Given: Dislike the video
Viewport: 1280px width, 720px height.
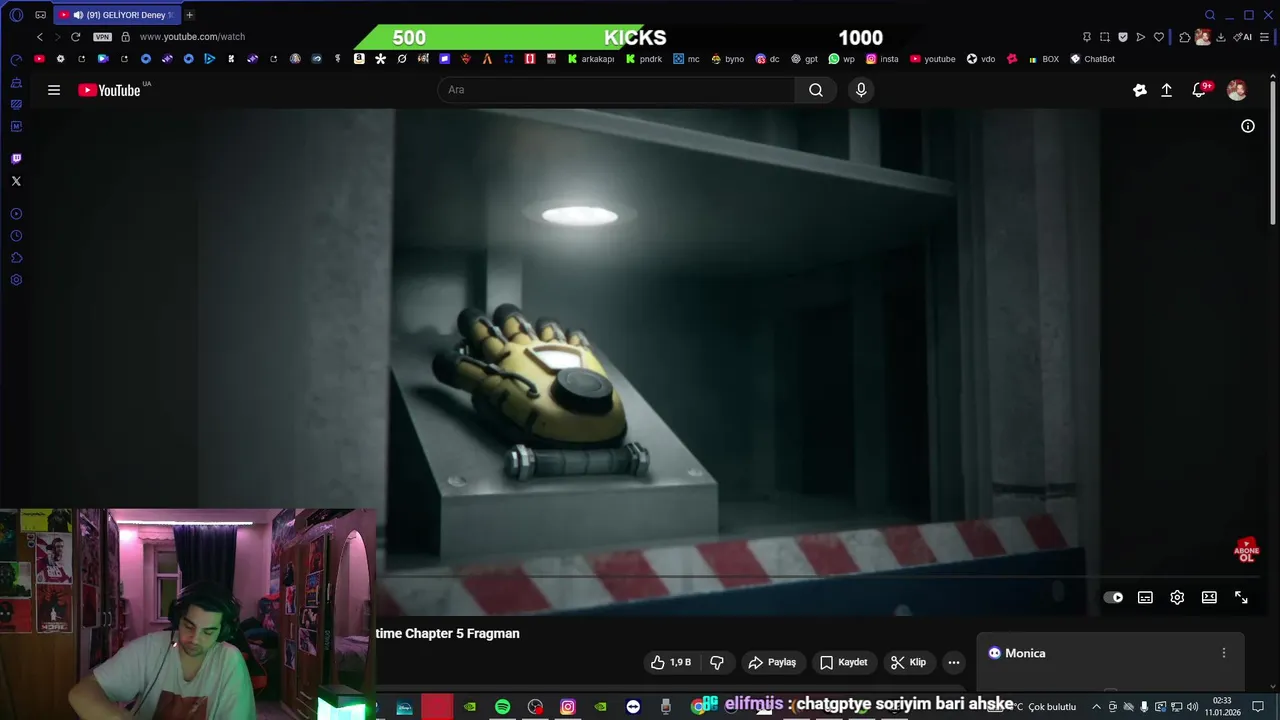Looking at the screenshot, I should click(717, 662).
